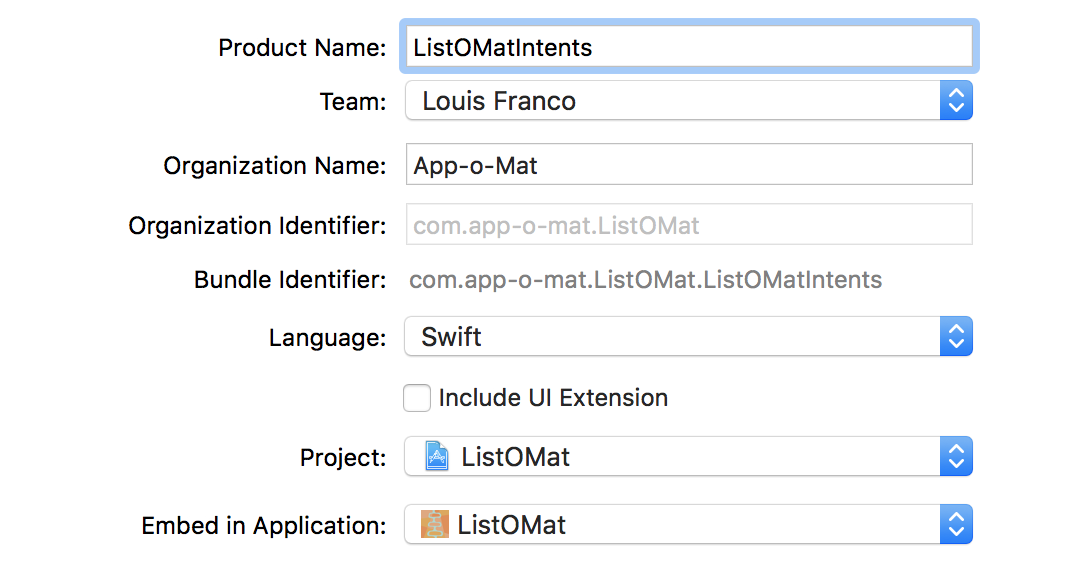Image resolution: width=1078 pixels, height=572 pixels.
Task: Click the greyed Organization Identifier field
Action: pyautogui.click(x=688, y=225)
